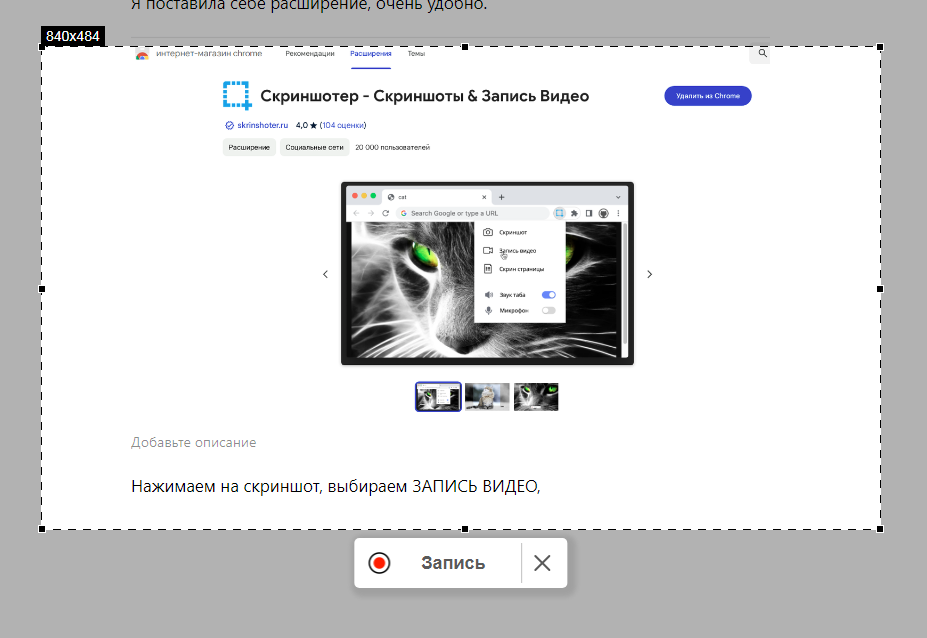Click the camera icon beside Скриншот
This screenshot has width=927, height=638.
pyautogui.click(x=488, y=232)
